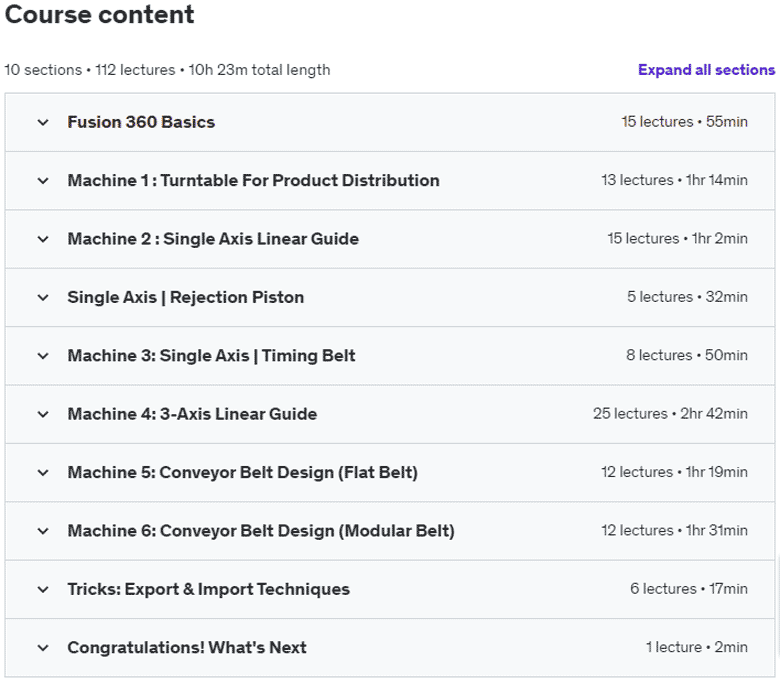Click the chevron beside Fusion 360 Basics
This screenshot has width=780, height=683.
pyautogui.click(x=42, y=123)
